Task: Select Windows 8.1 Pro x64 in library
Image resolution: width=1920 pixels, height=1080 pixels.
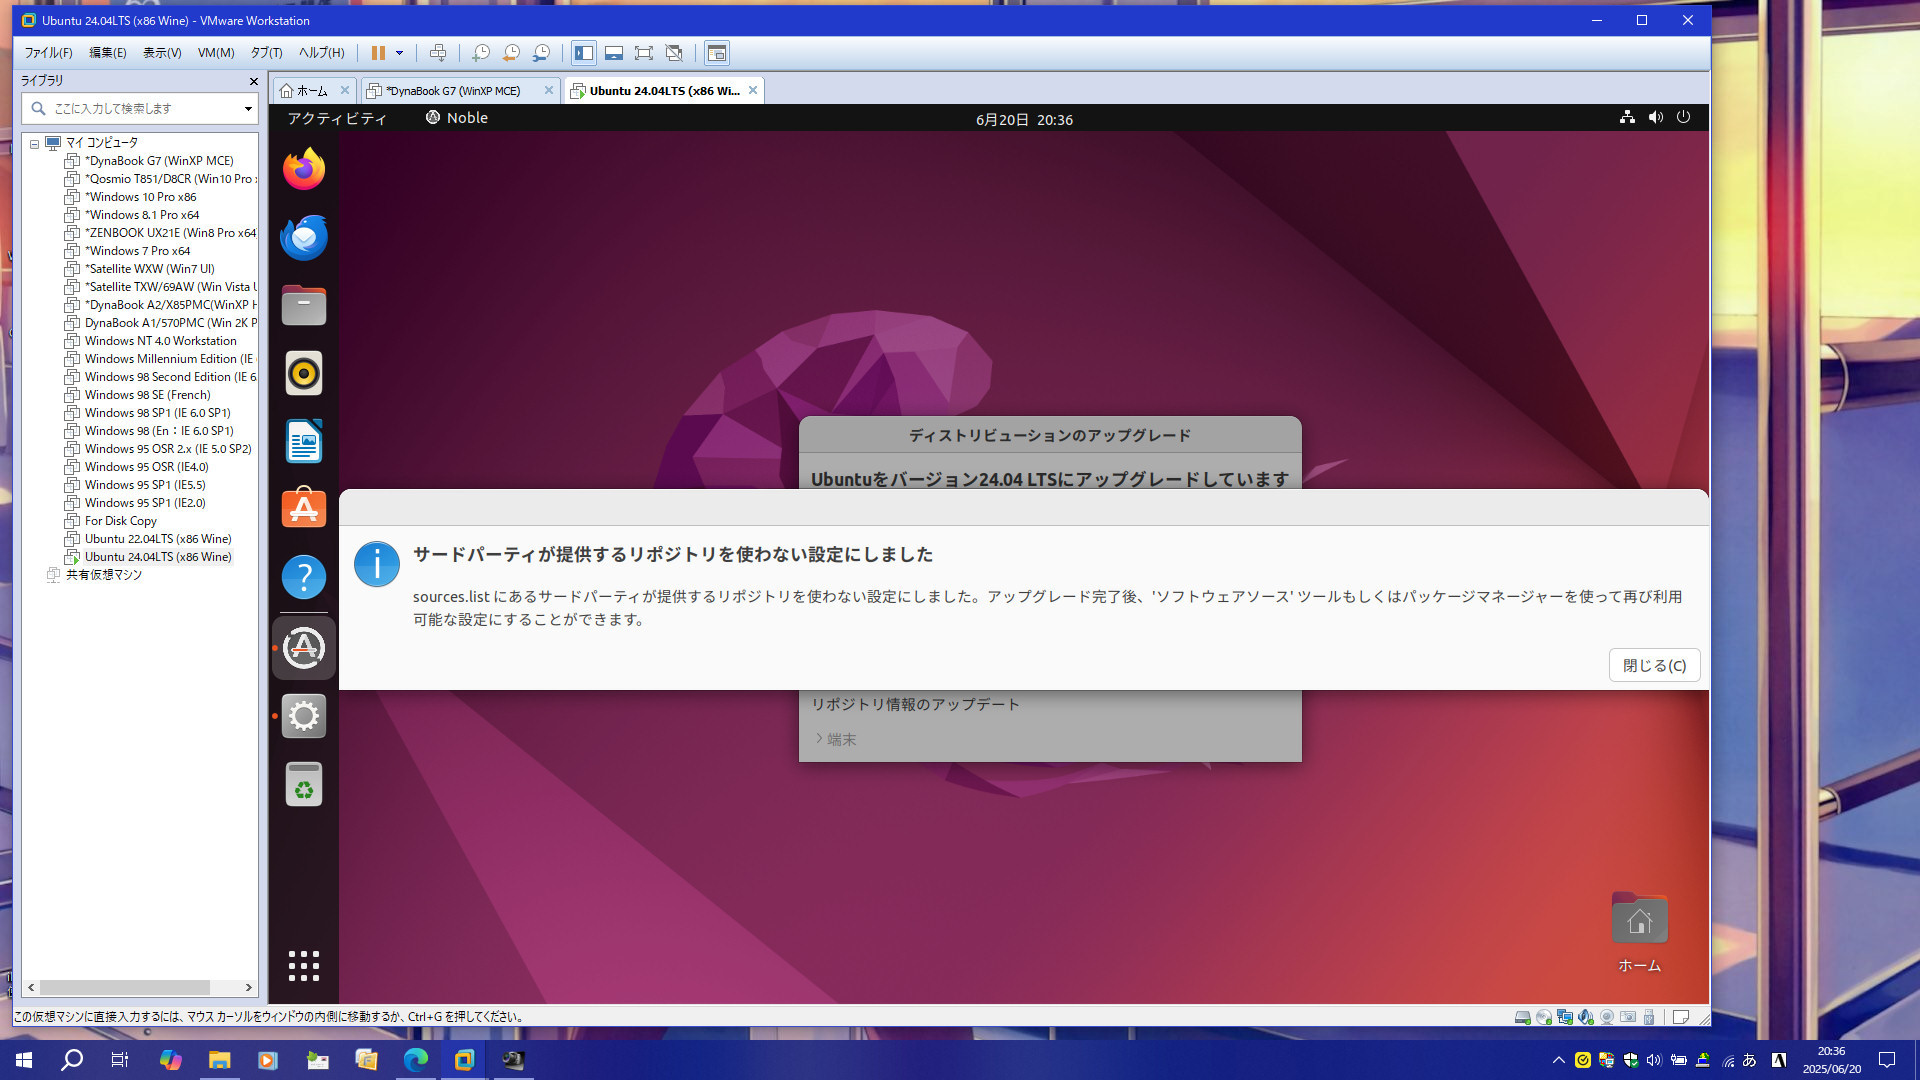Action: click(x=142, y=215)
